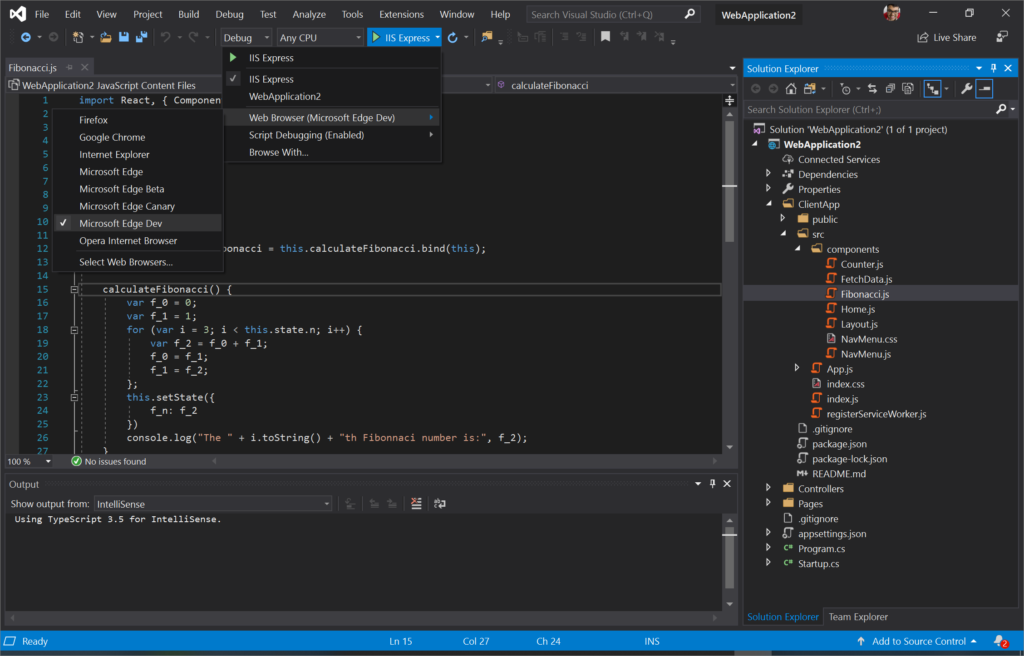Click the Redo arrow in the toolbar
The image size is (1024, 656).
click(x=193, y=38)
